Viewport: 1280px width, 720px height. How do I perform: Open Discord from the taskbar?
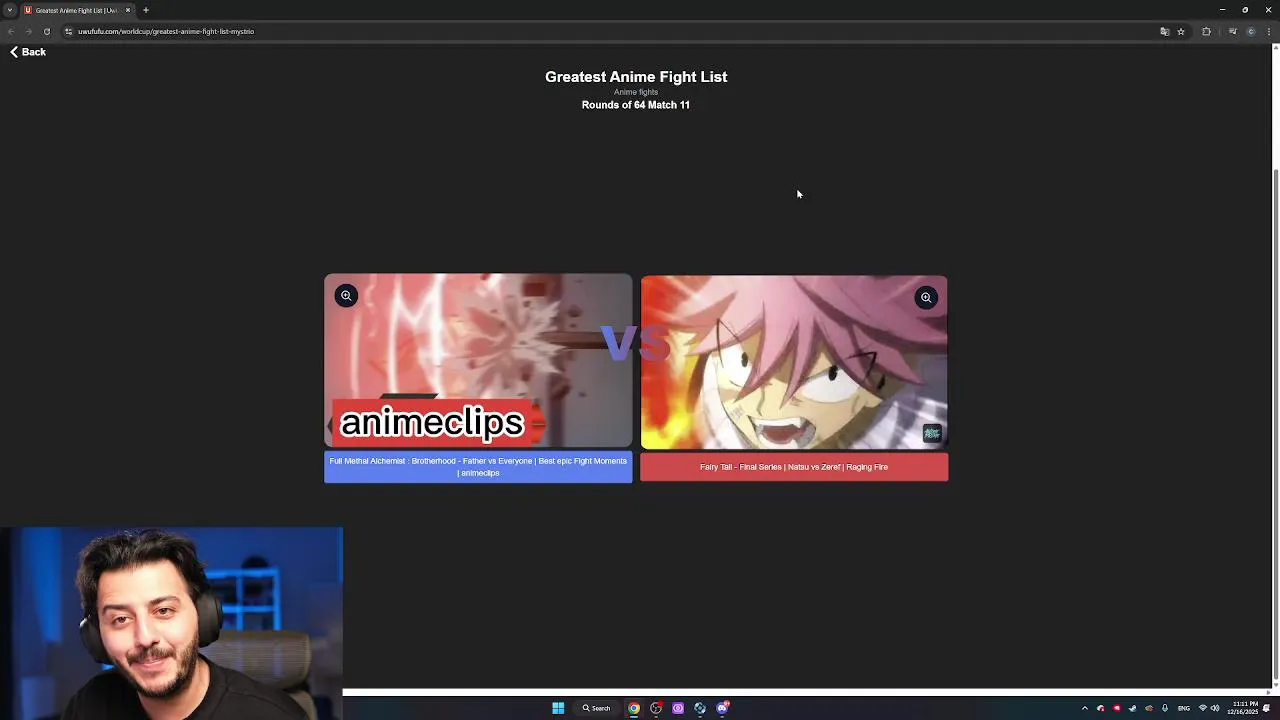tap(722, 708)
